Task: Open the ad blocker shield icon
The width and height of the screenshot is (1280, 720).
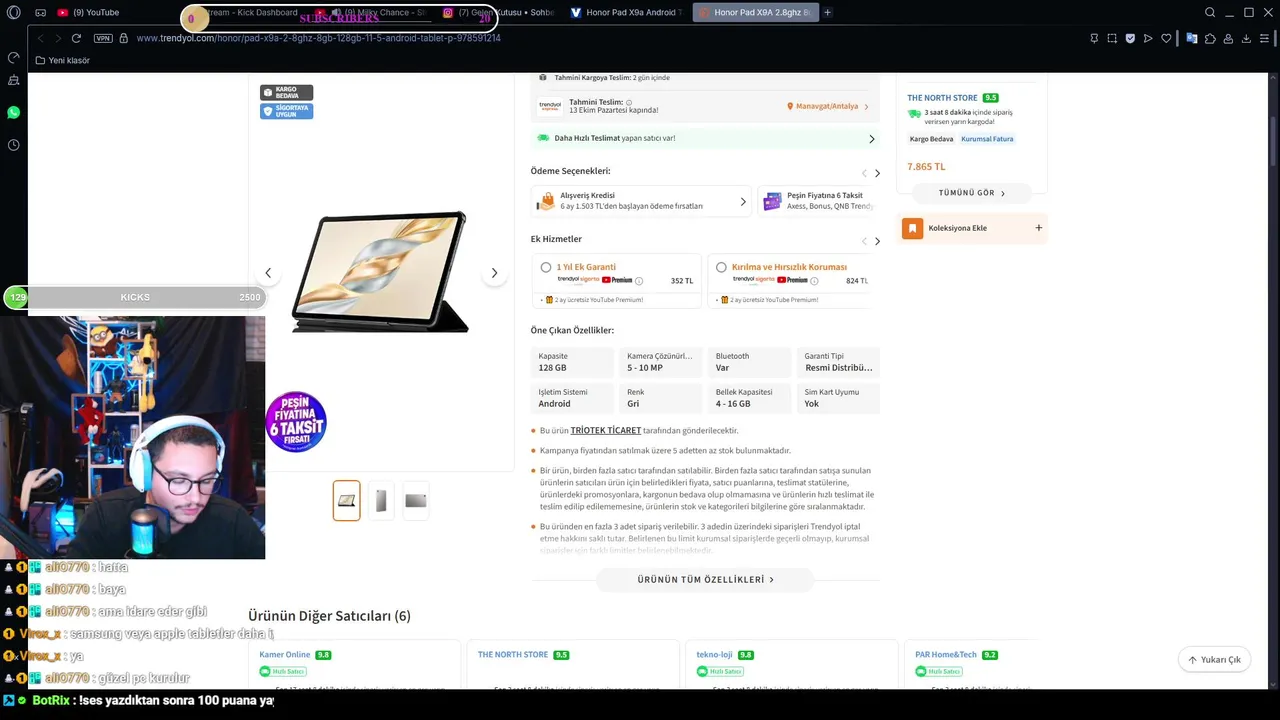Action: click(1130, 38)
